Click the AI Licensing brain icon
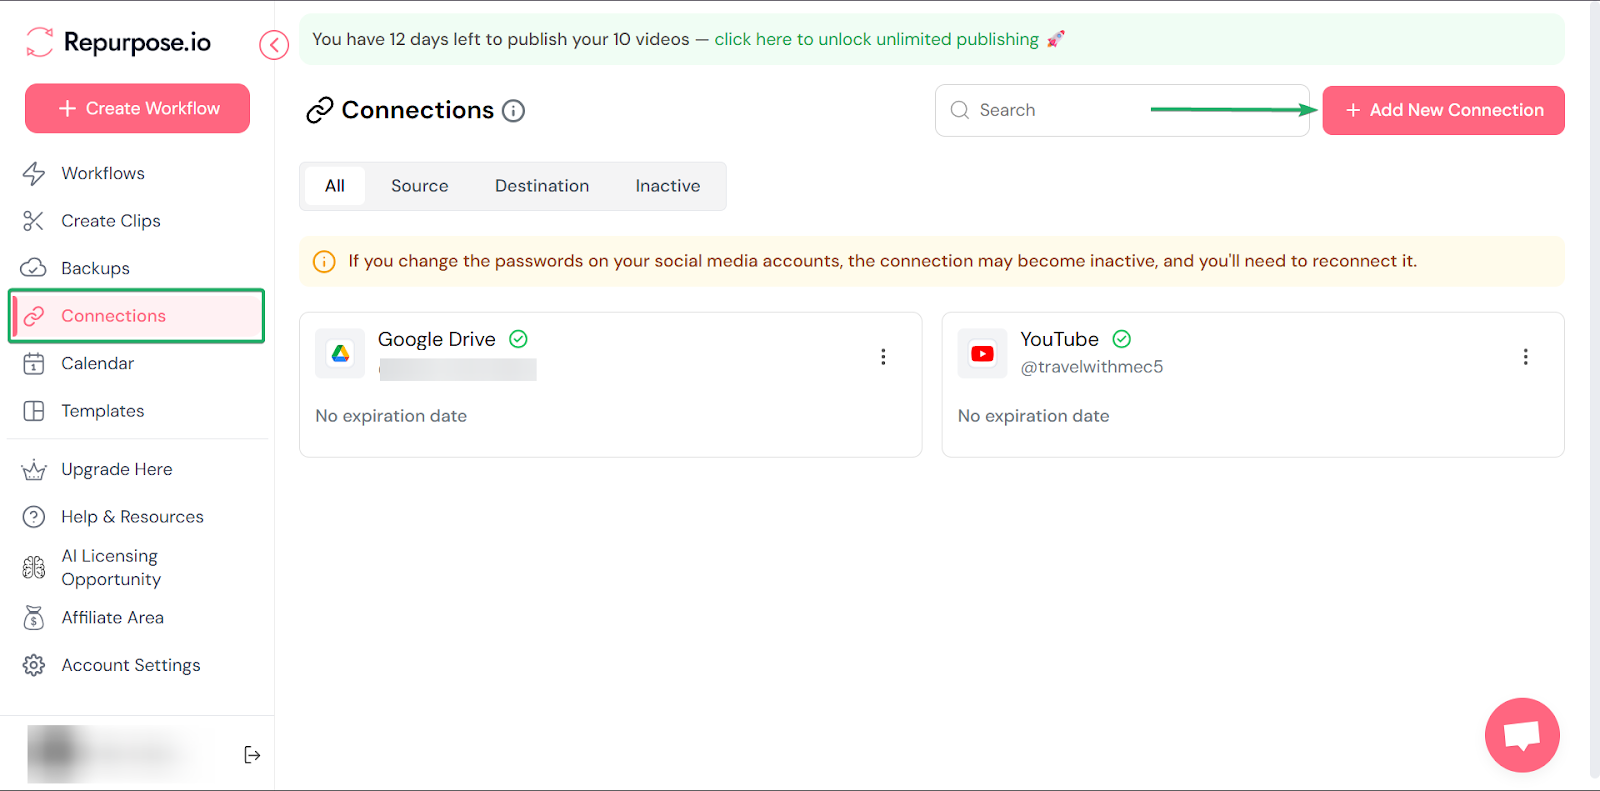Image resolution: width=1600 pixels, height=791 pixels. [34, 567]
